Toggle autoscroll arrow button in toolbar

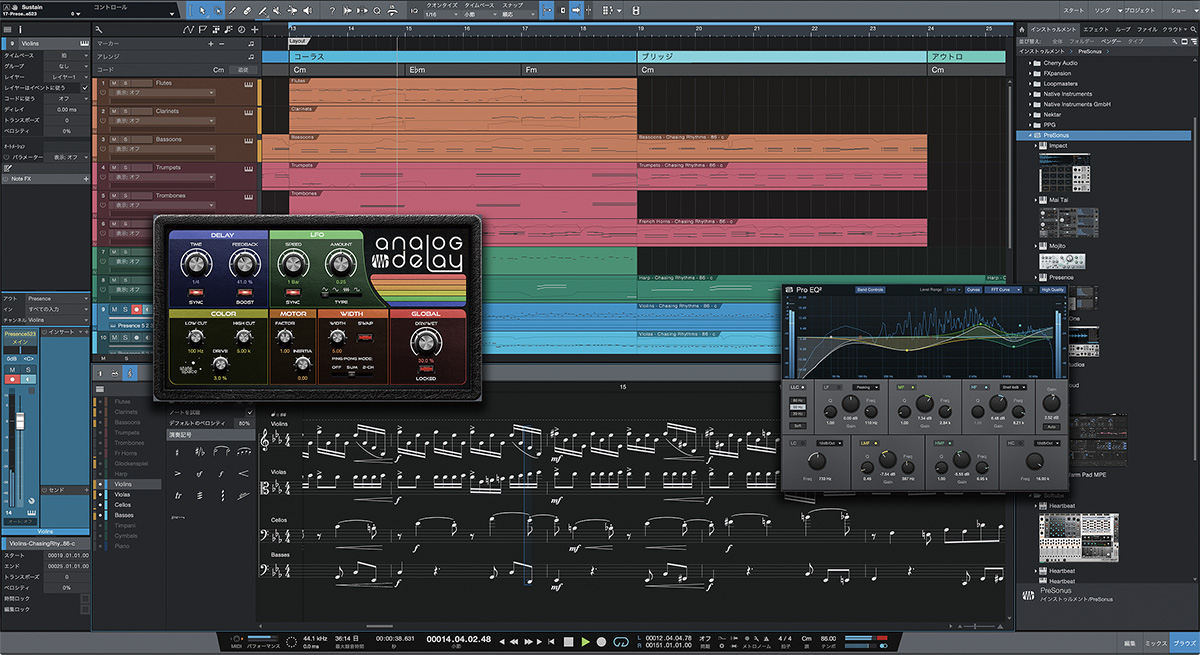coord(577,10)
